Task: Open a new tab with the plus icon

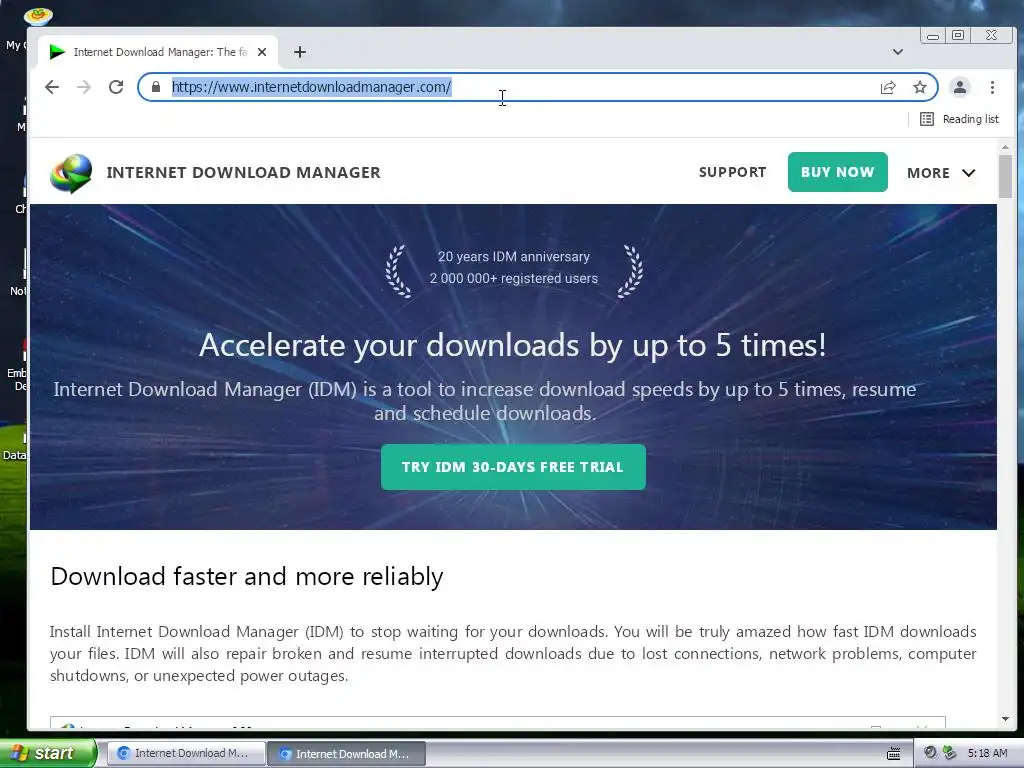Action: pyautogui.click(x=300, y=52)
